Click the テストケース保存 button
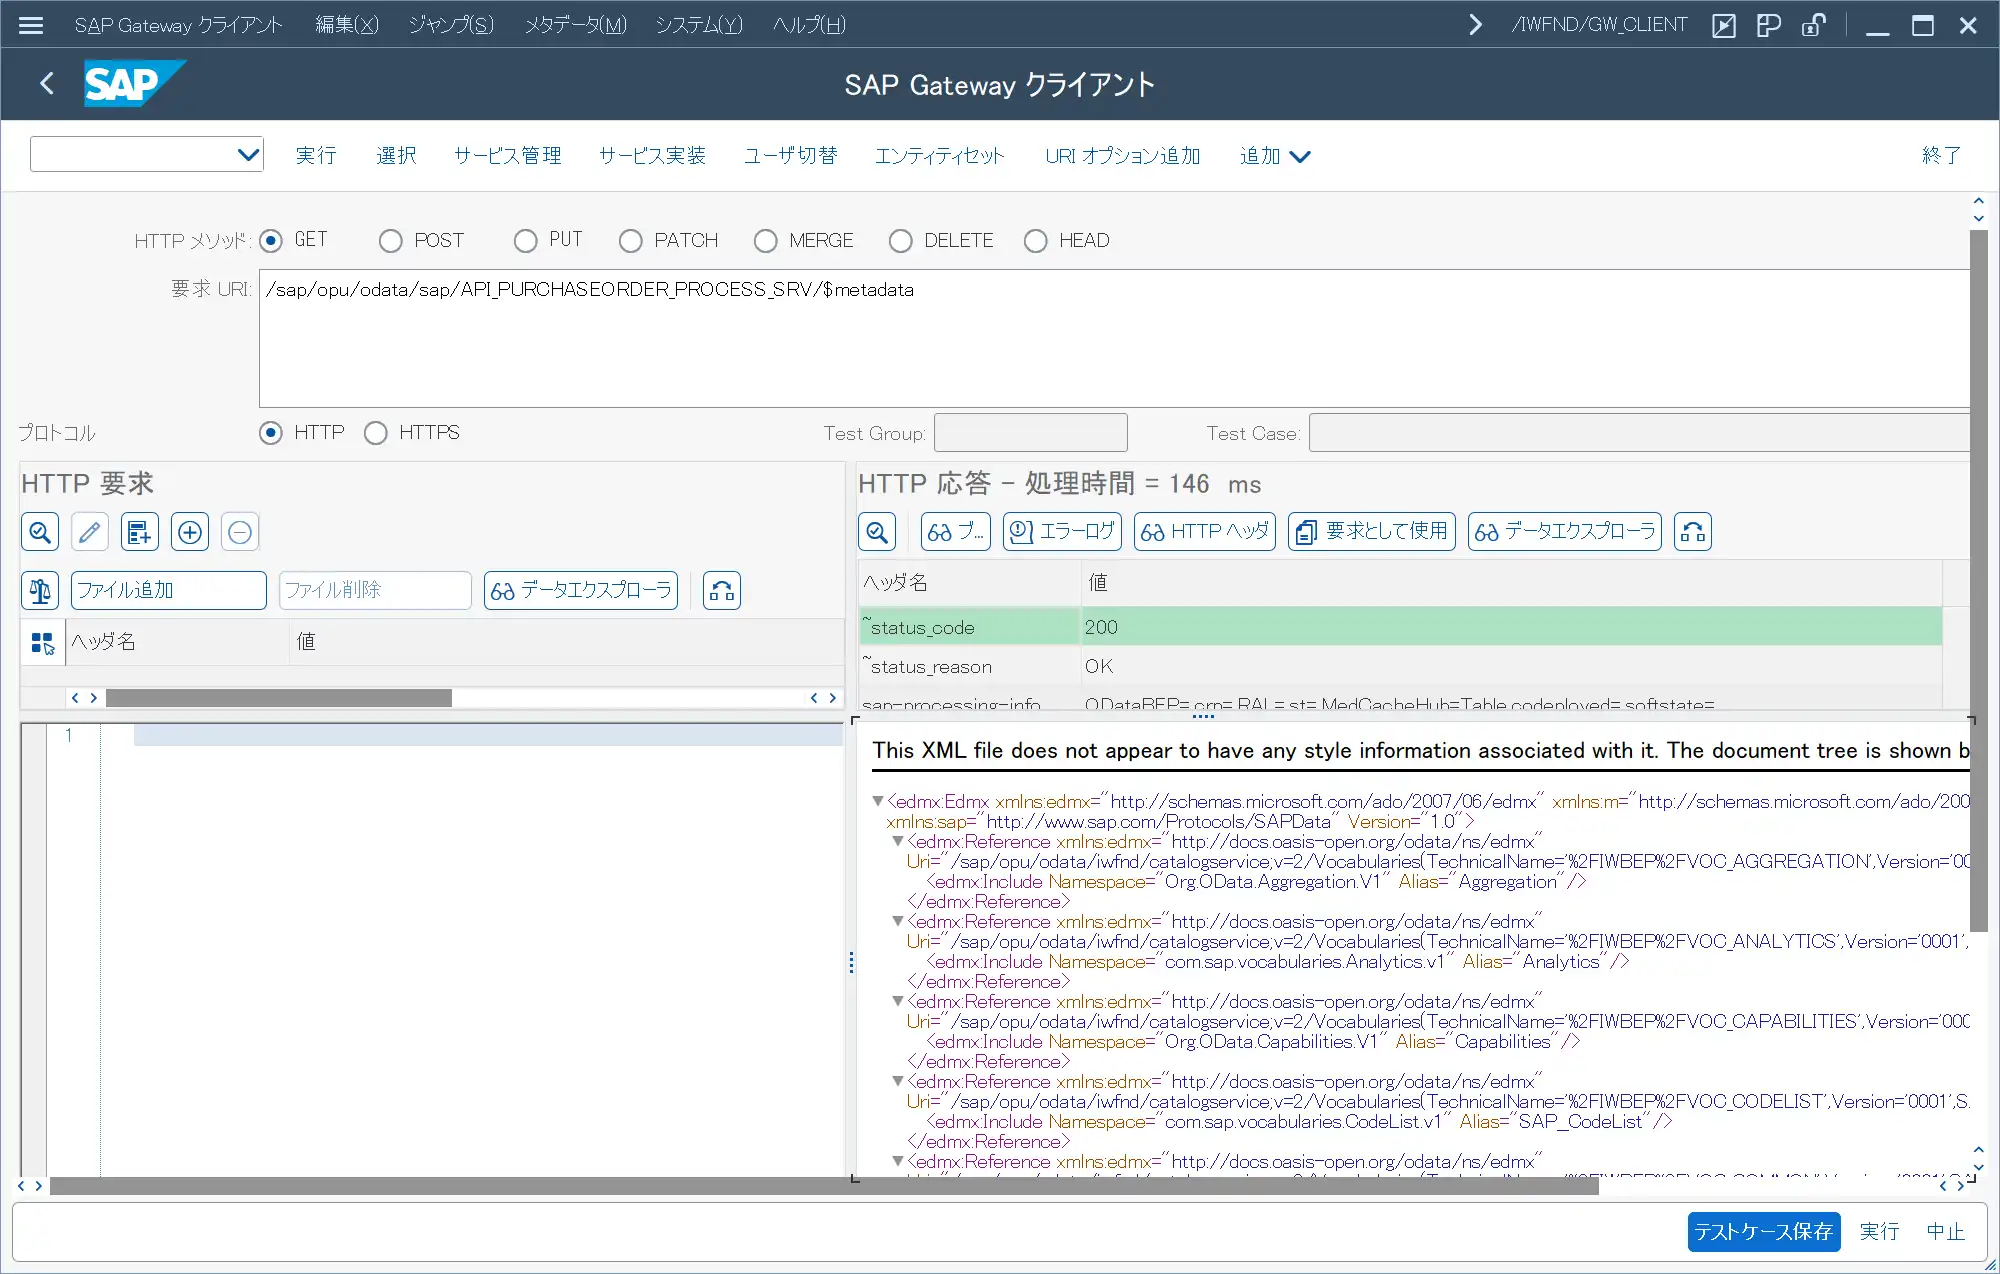The image size is (2000, 1274). (x=1763, y=1231)
